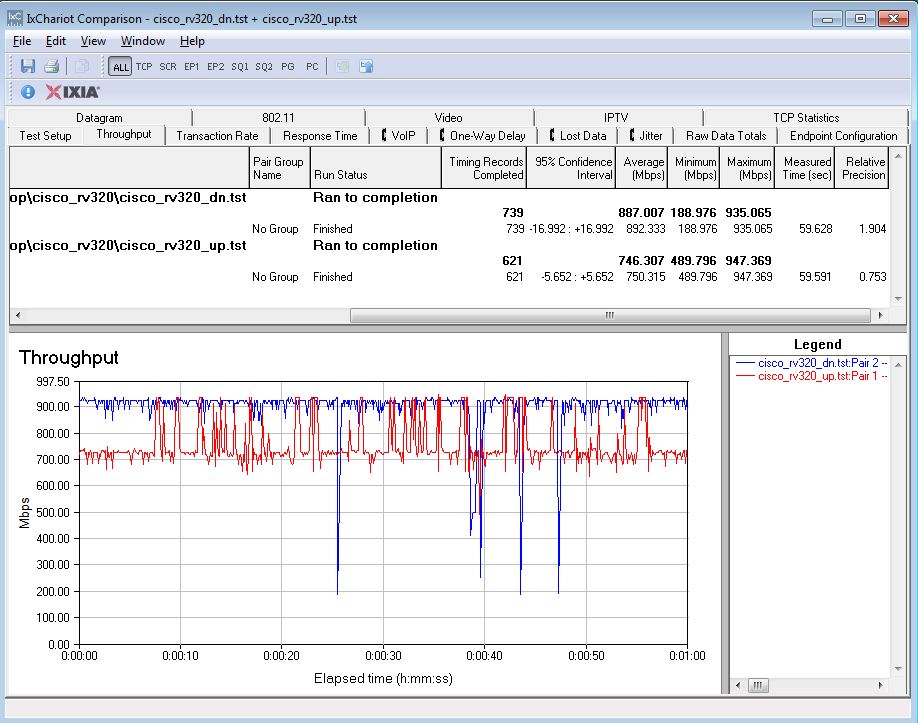The height and width of the screenshot is (723, 918).
Task: Open the Endpoint Configuration tab
Action: (x=843, y=136)
